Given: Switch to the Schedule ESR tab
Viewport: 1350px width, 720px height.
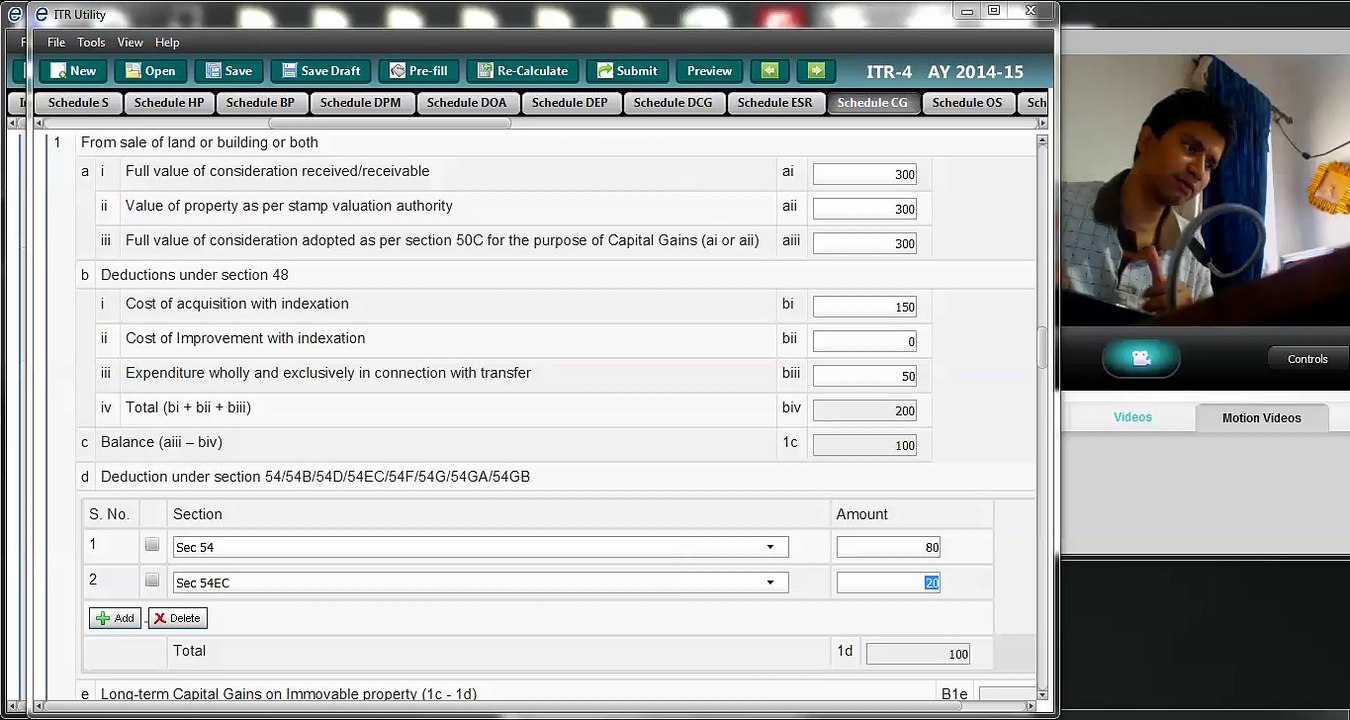Looking at the screenshot, I should [775, 102].
